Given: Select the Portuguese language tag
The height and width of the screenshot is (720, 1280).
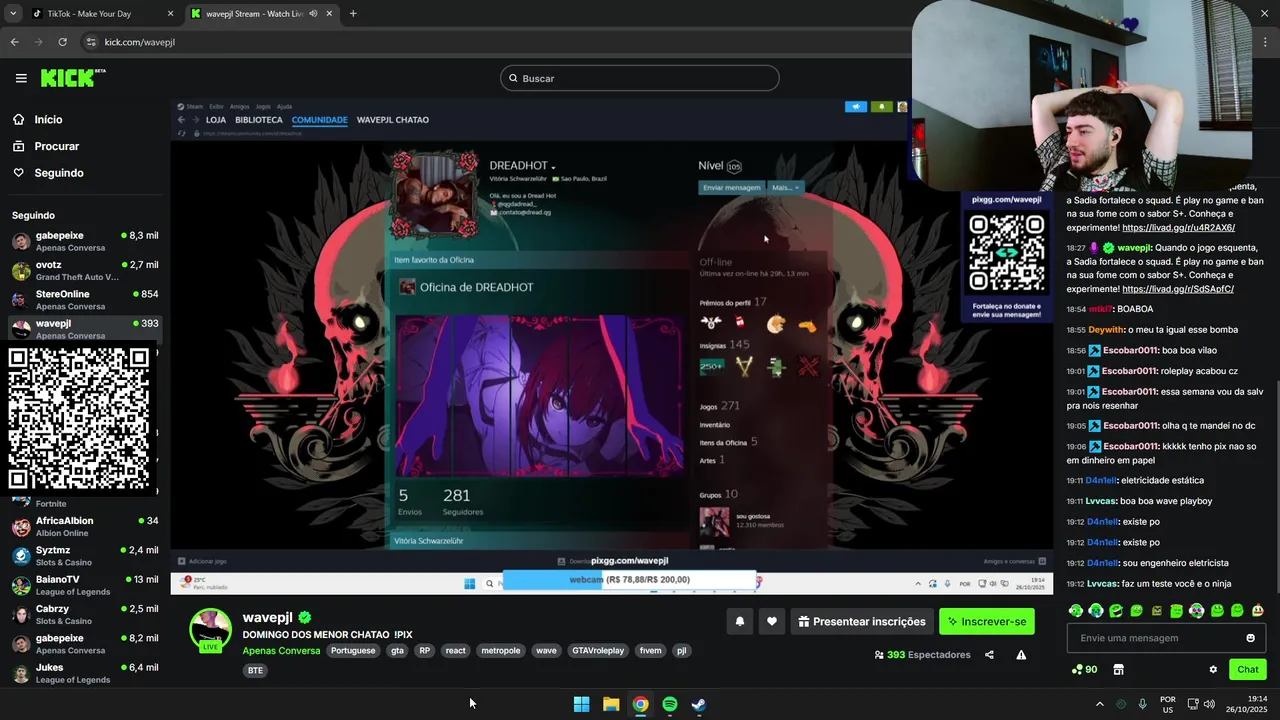Looking at the screenshot, I should pos(353,650).
